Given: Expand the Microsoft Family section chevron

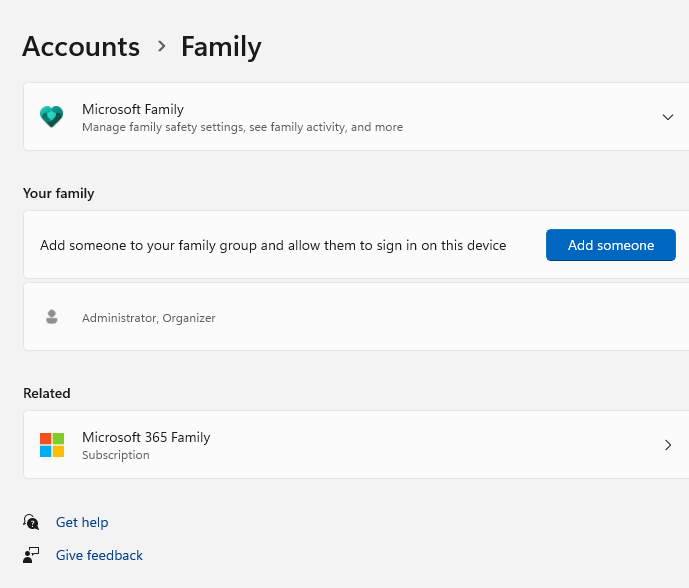Looking at the screenshot, I should point(668,117).
